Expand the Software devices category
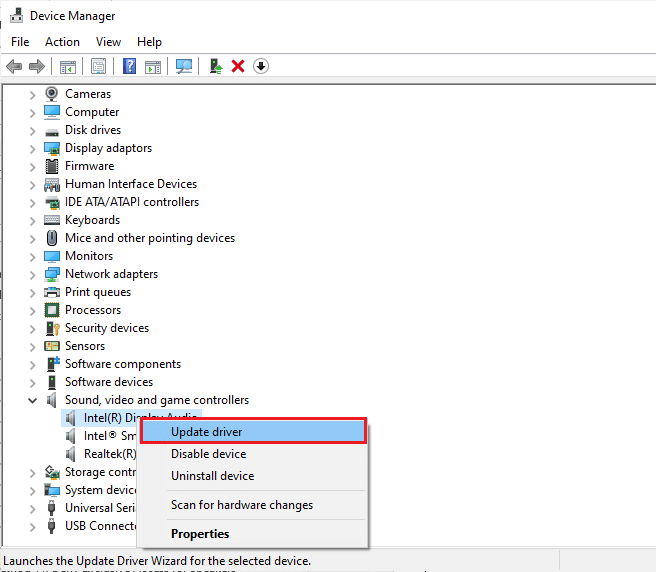The image size is (656, 572). coord(33,383)
